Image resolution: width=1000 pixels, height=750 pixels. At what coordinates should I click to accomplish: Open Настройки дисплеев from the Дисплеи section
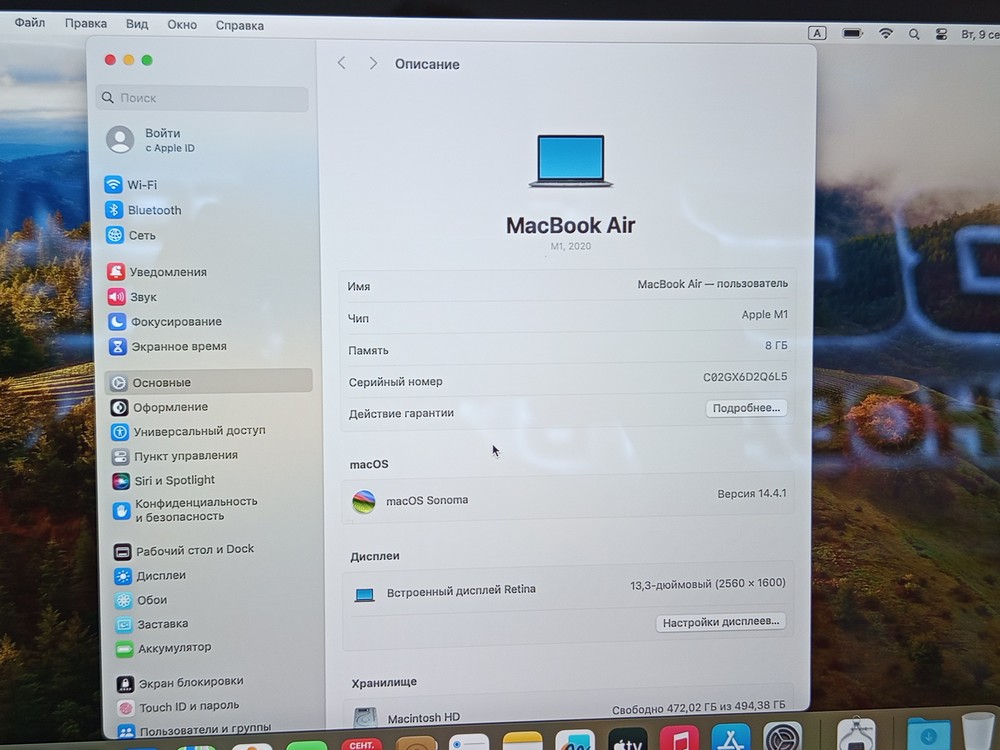[721, 621]
